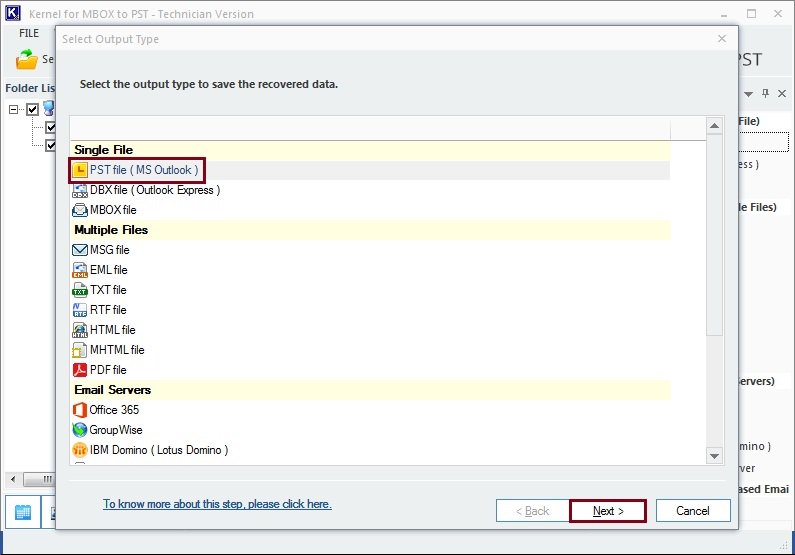Click folder list scroll left arrow
The height and width of the screenshot is (555, 795).
point(13,479)
